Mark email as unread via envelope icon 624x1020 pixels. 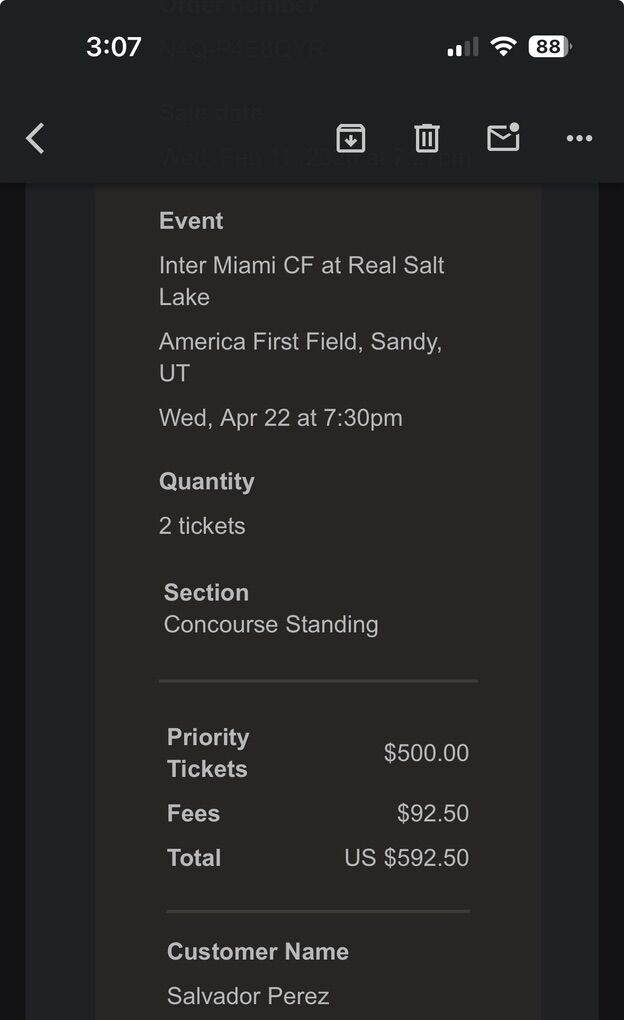pyautogui.click(x=503, y=138)
